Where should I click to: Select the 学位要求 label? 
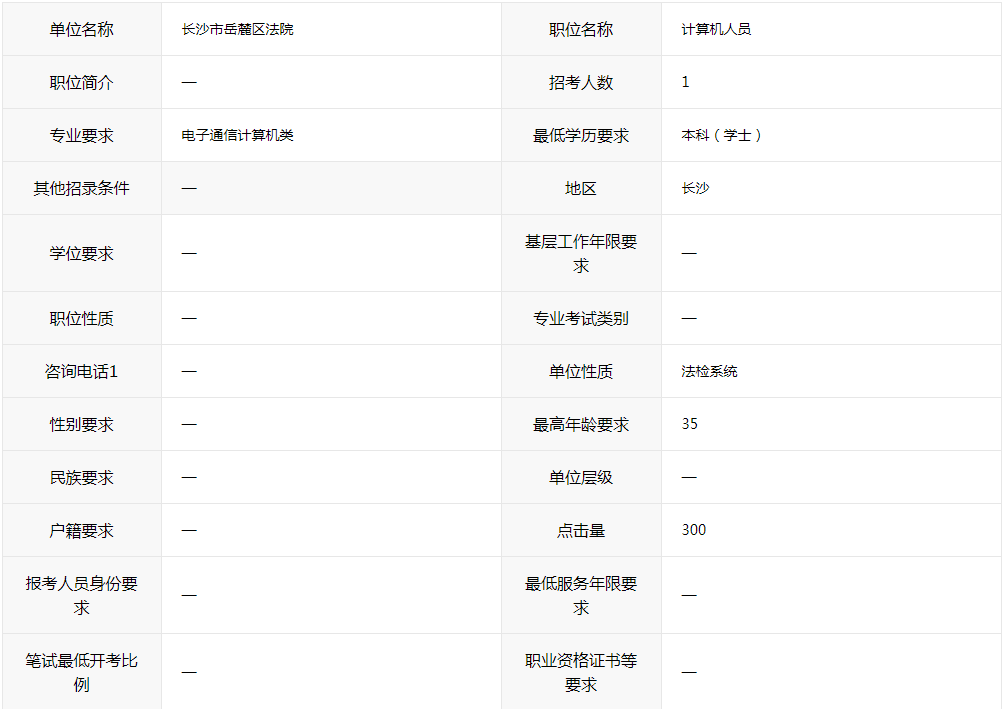coord(82,254)
